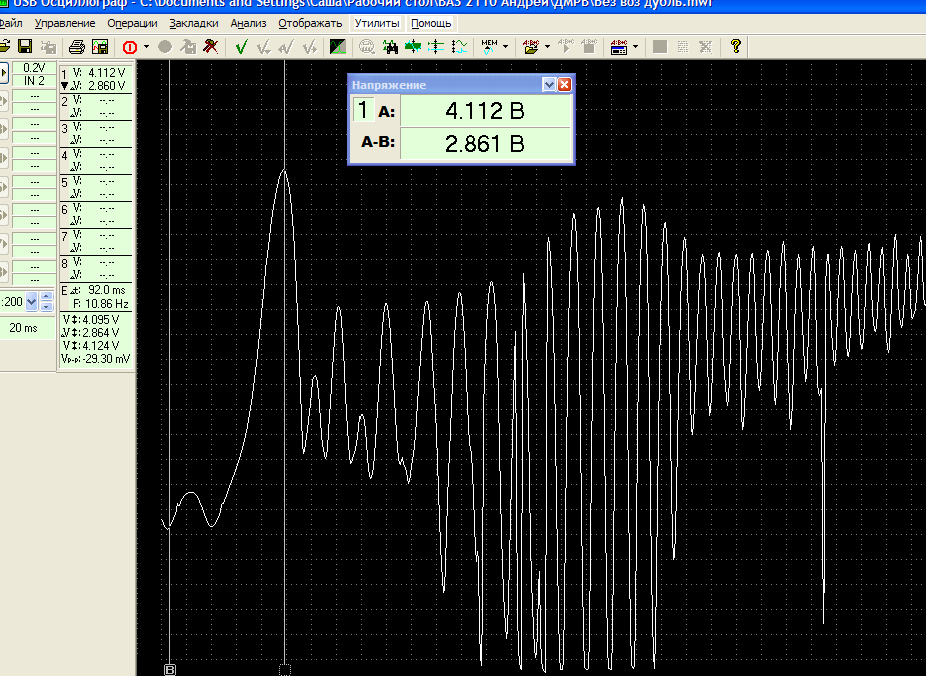Click the IN 2 input label cell
The image size is (926, 676).
pyautogui.click(x=34, y=81)
